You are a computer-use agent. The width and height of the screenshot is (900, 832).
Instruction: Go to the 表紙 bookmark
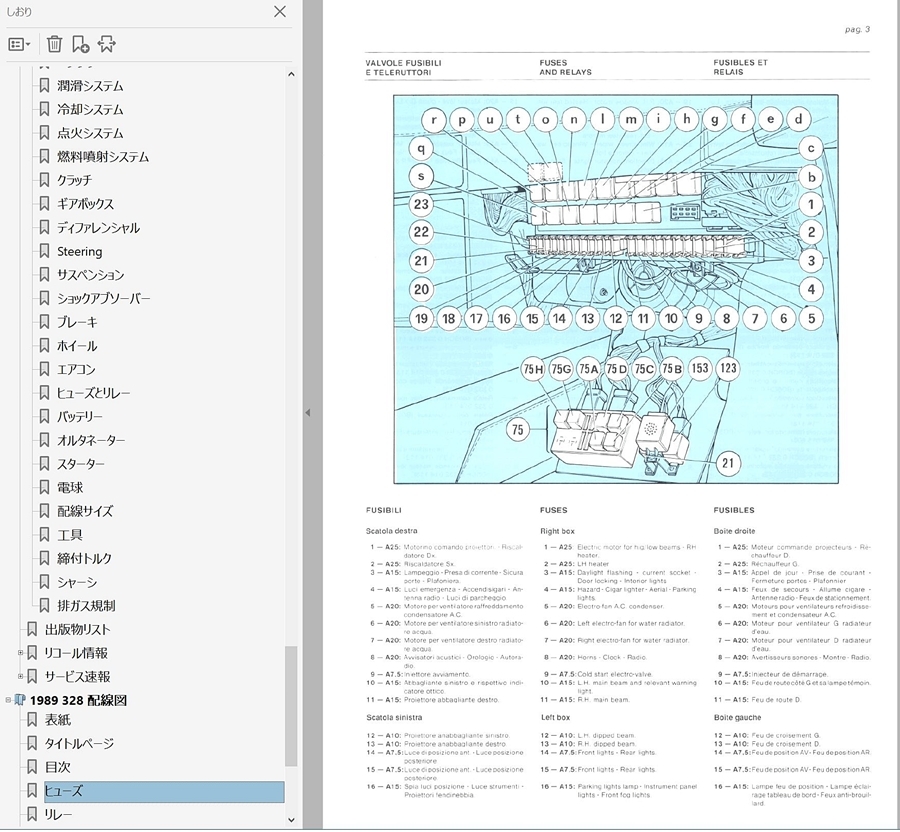(x=58, y=720)
